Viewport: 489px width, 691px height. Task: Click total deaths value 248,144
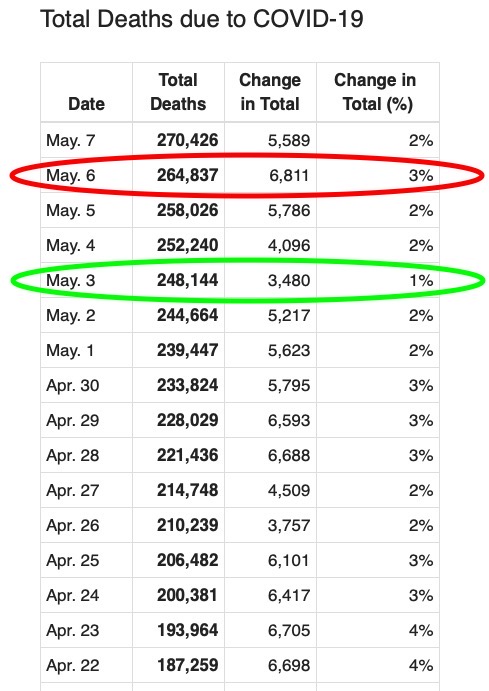(188, 280)
